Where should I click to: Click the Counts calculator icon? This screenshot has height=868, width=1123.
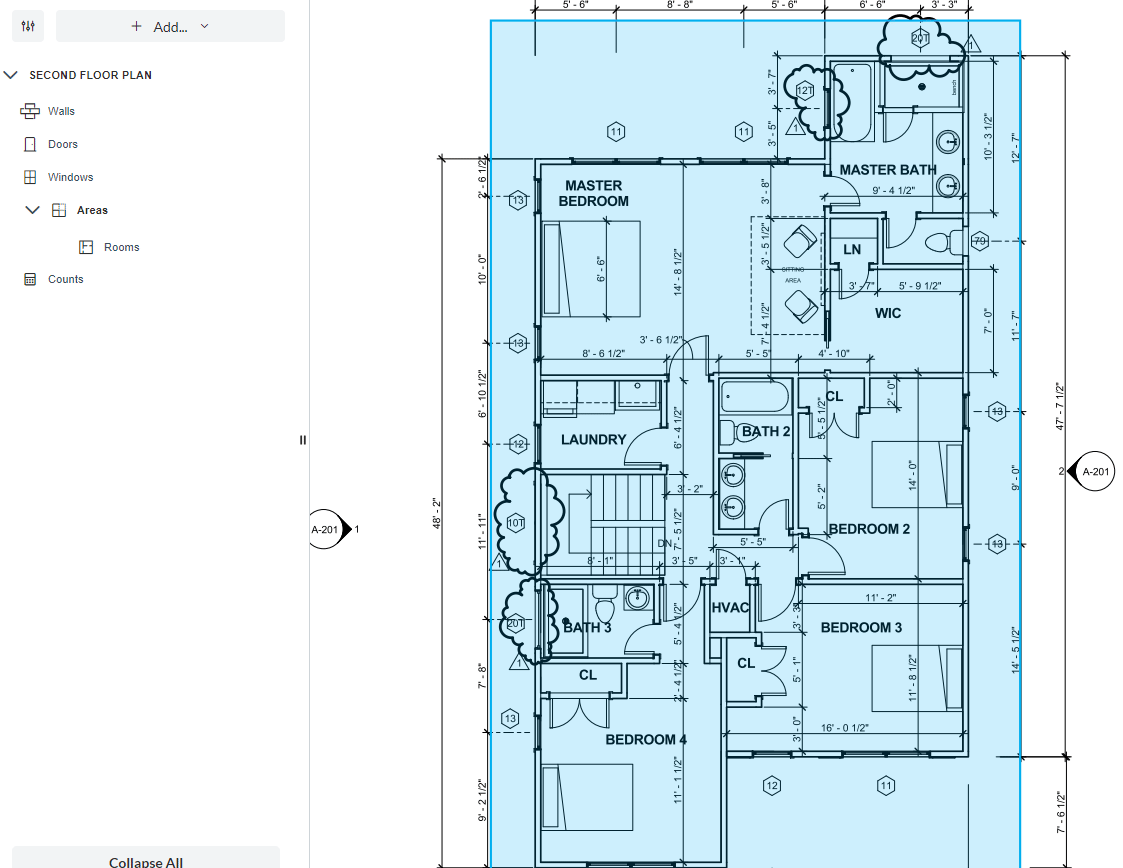pyautogui.click(x=29, y=279)
